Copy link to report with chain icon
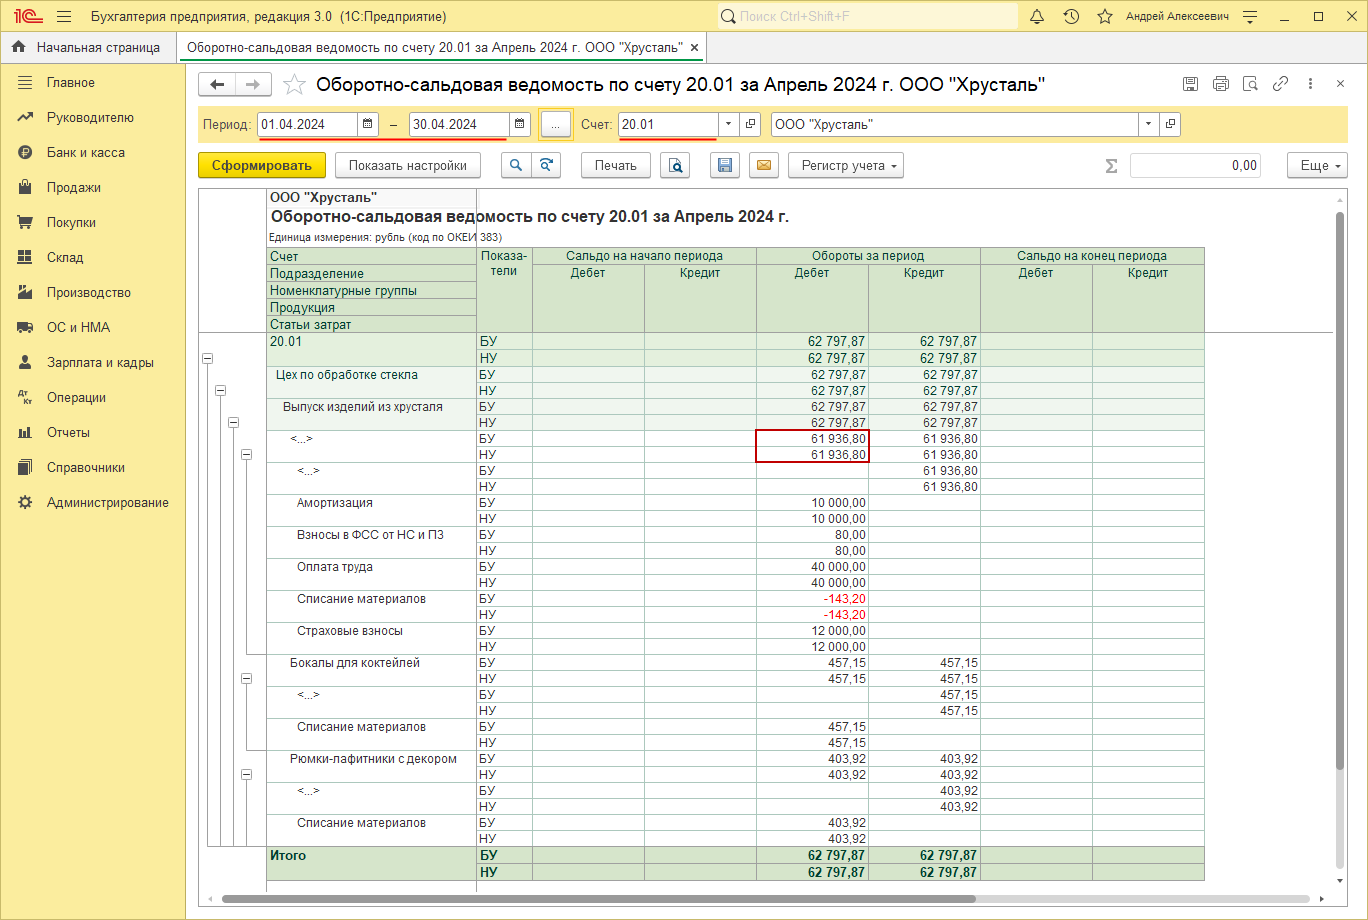Screen dimensions: 1368x920 point(1280,85)
